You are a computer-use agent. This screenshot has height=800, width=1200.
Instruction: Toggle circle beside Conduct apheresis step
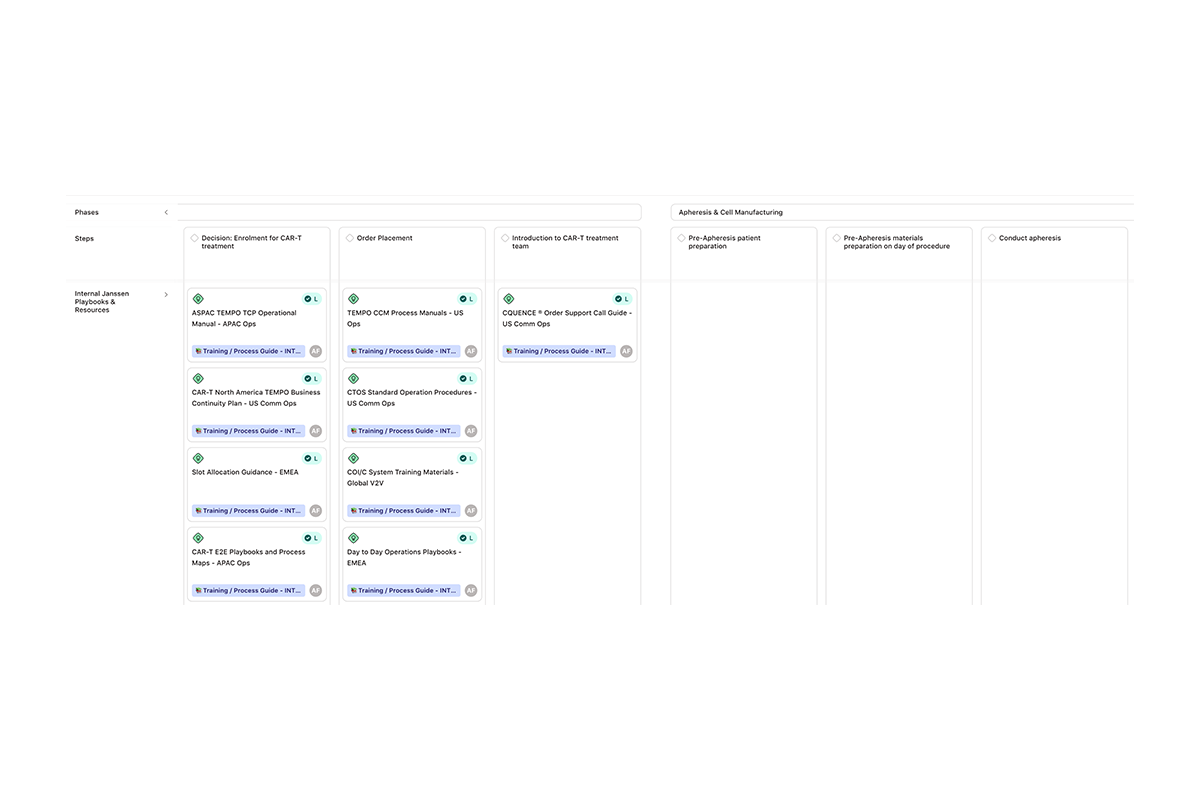pos(992,239)
